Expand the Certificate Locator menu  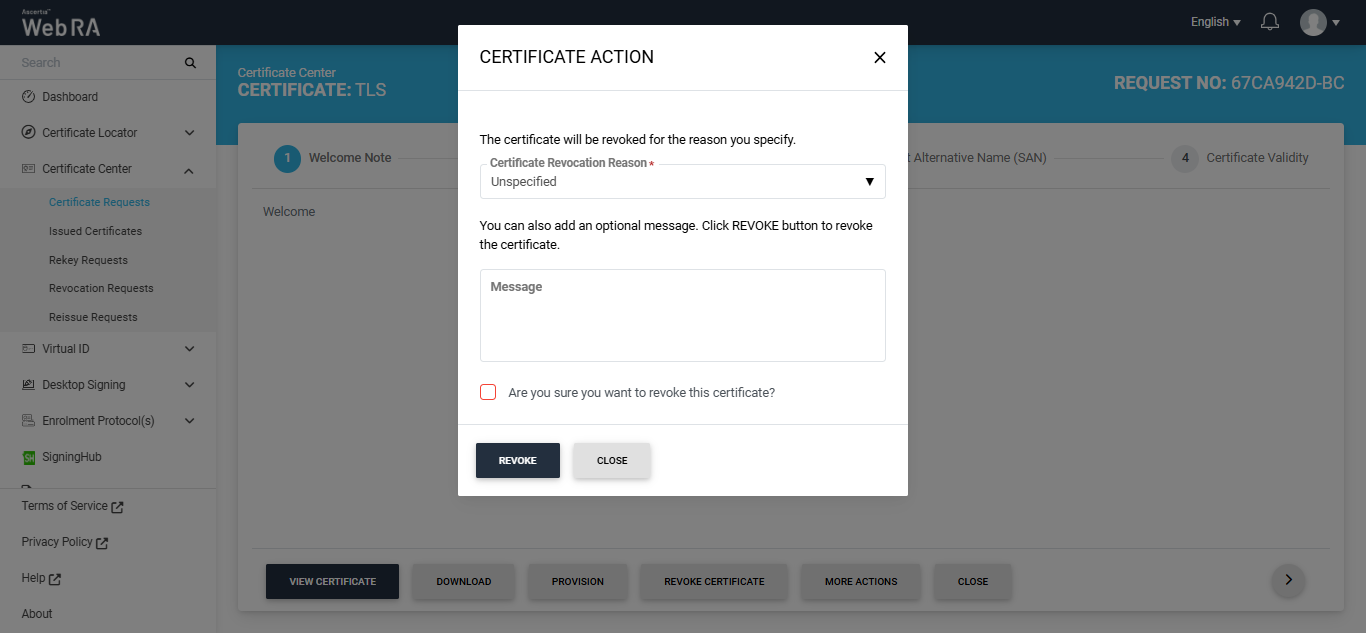pos(189,133)
